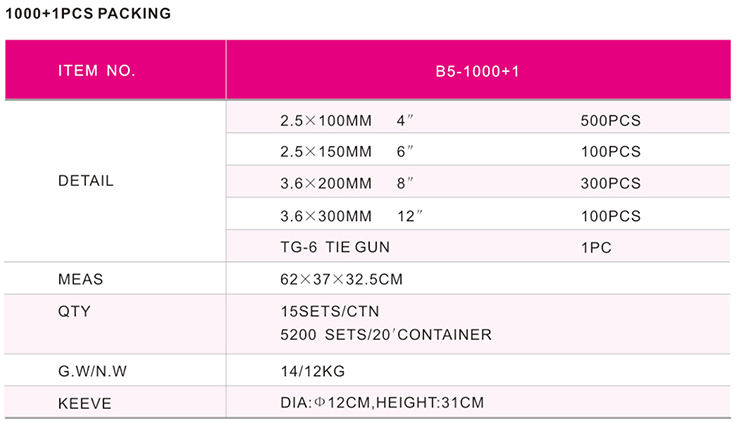The width and height of the screenshot is (740, 426).
Task: Select the DETAIL row label
Action: (86, 181)
